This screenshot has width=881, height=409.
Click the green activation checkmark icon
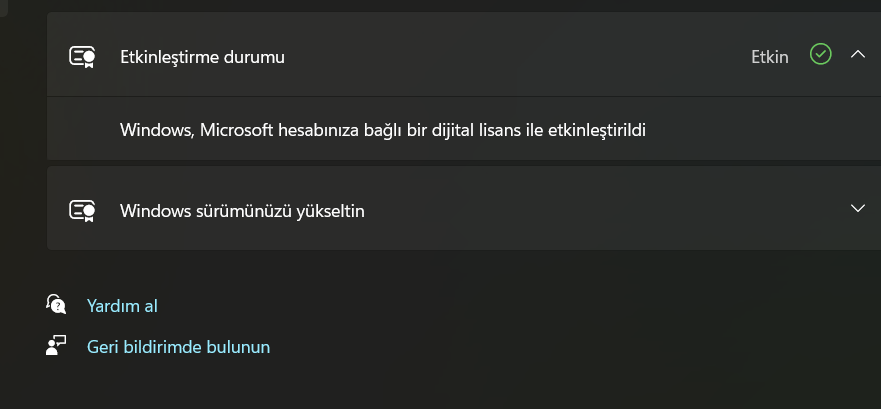[820, 56]
